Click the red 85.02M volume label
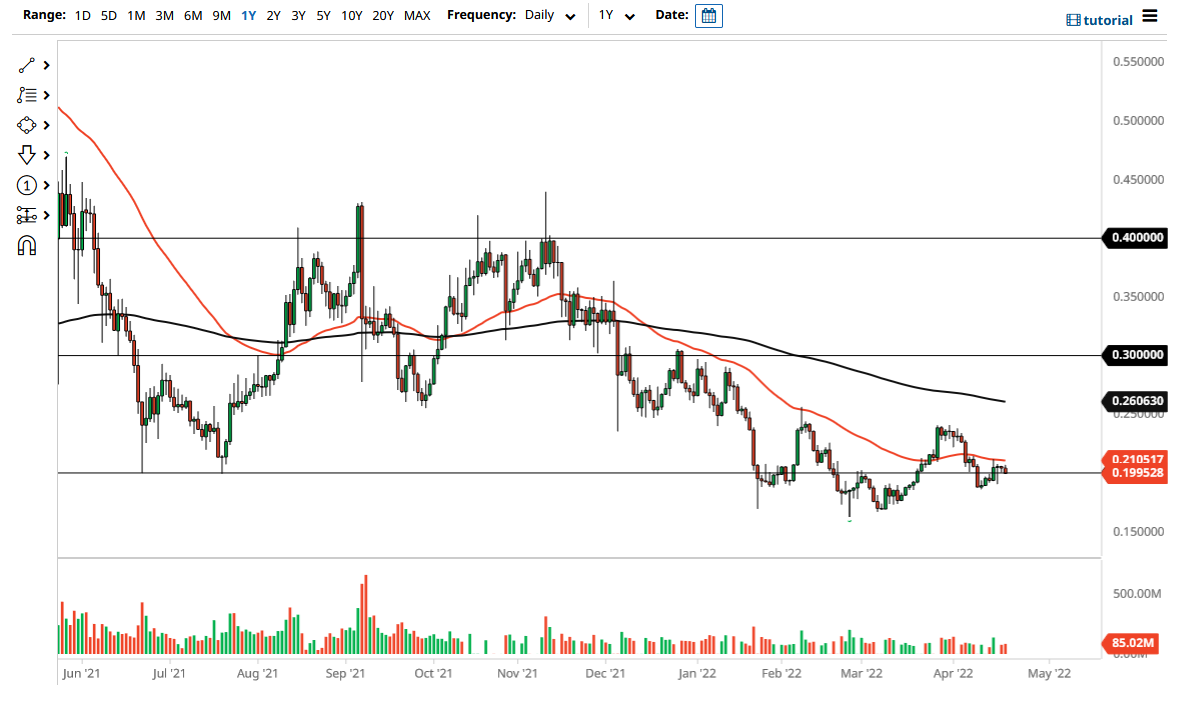This screenshot has height=702, width=1179. (x=1135, y=645)
